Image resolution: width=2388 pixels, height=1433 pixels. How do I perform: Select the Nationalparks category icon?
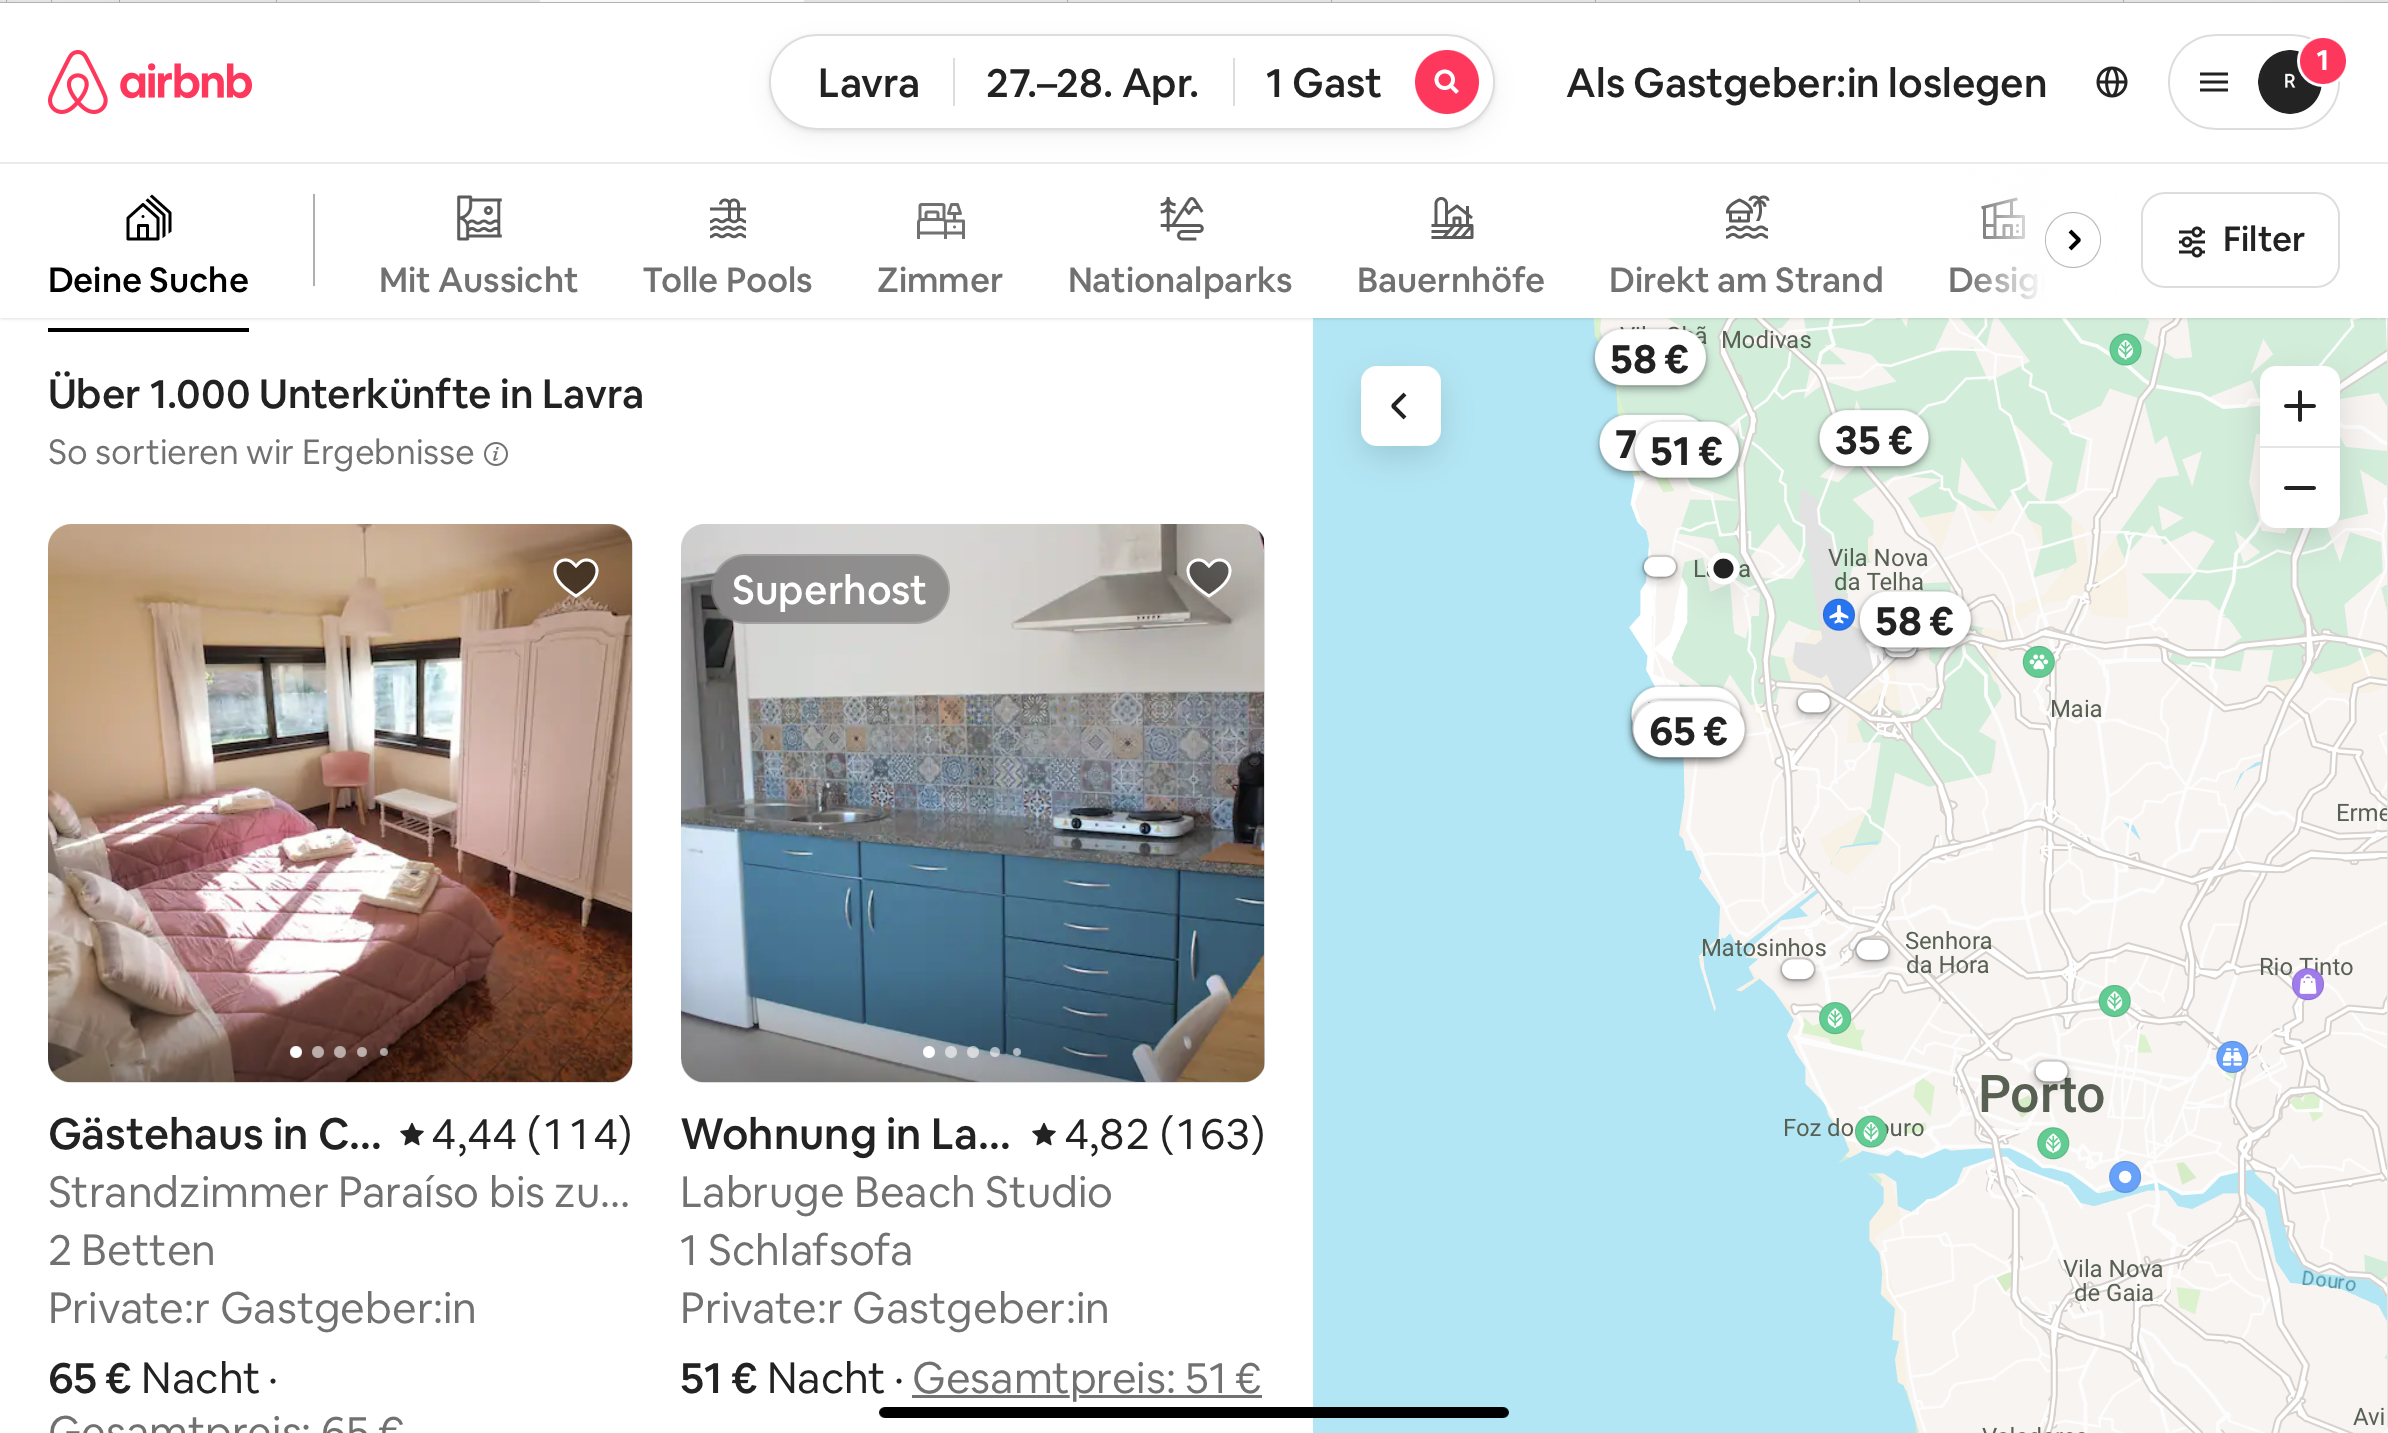[1180, 218]
